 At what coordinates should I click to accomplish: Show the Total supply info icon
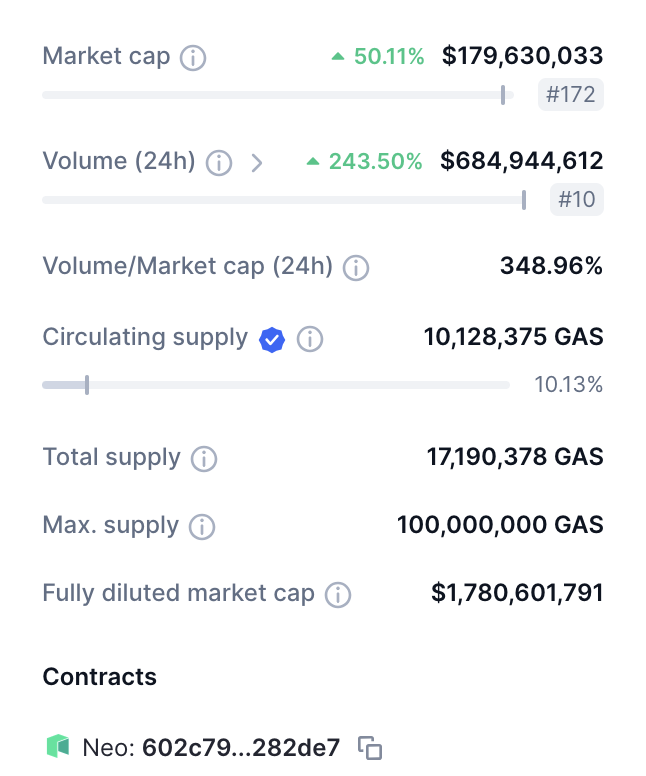click(204, 459)
